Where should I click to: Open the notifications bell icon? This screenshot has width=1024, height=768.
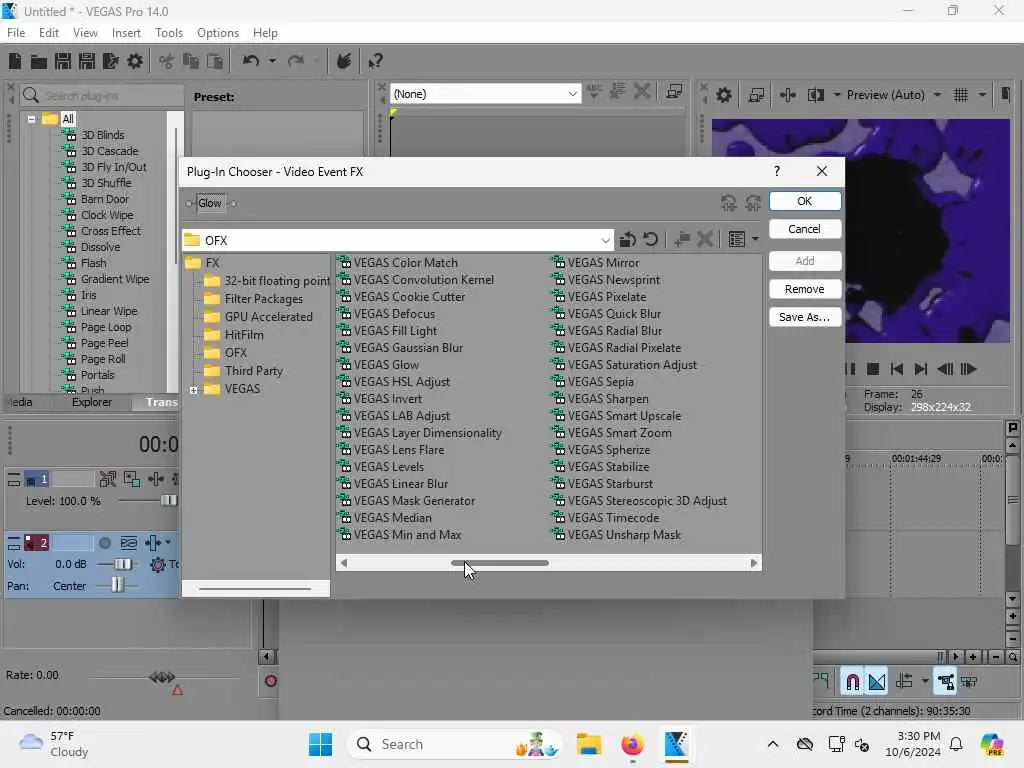956,744
